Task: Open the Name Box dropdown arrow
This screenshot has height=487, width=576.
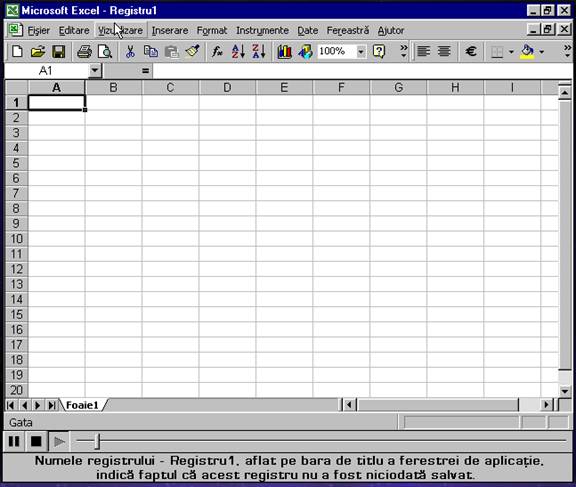Action: coord(94,70)
